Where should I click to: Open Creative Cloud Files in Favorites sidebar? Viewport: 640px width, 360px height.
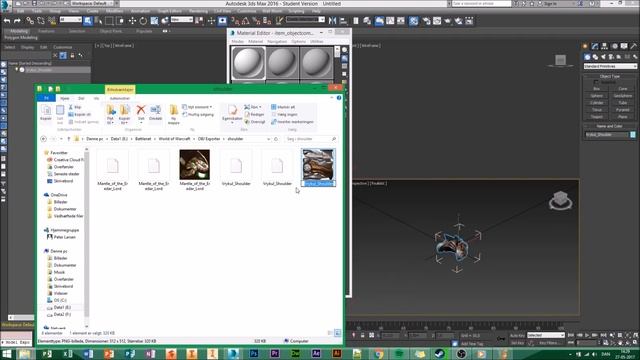[65, 160]
